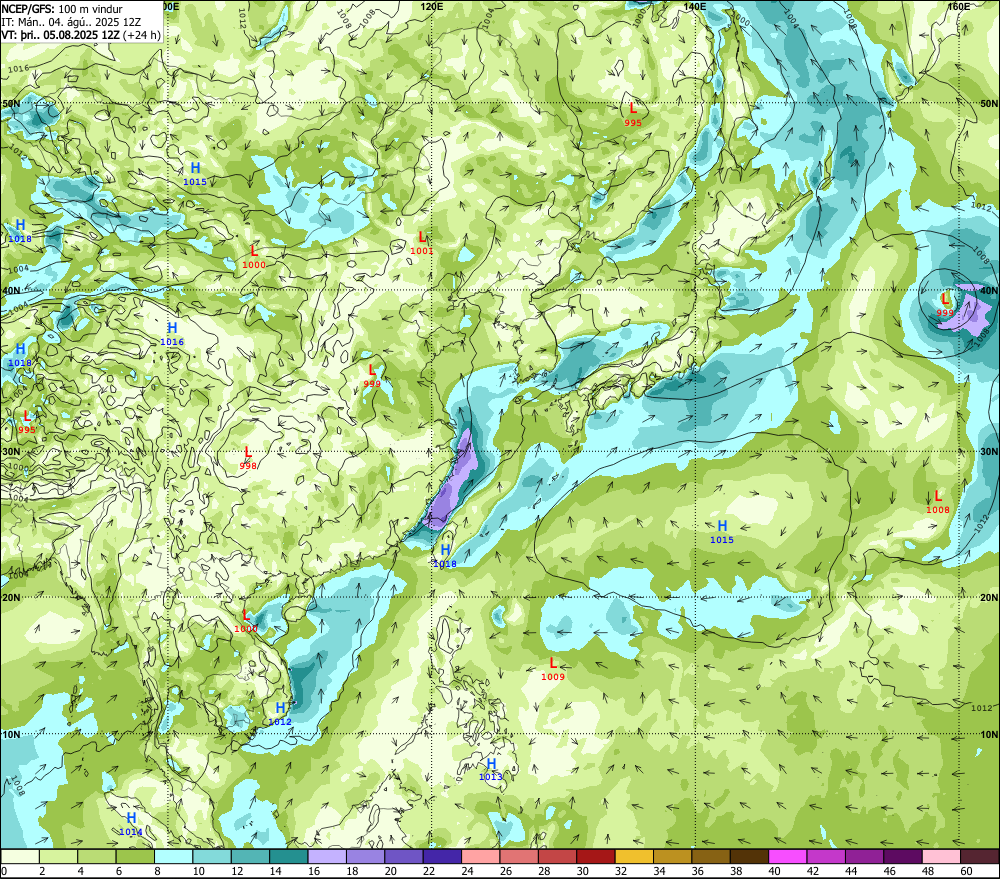Image resolution: width=1000 pixels, height=879 pixels.
Task: Select the H 1016 high pressure marker
Action: pos(172,334)
